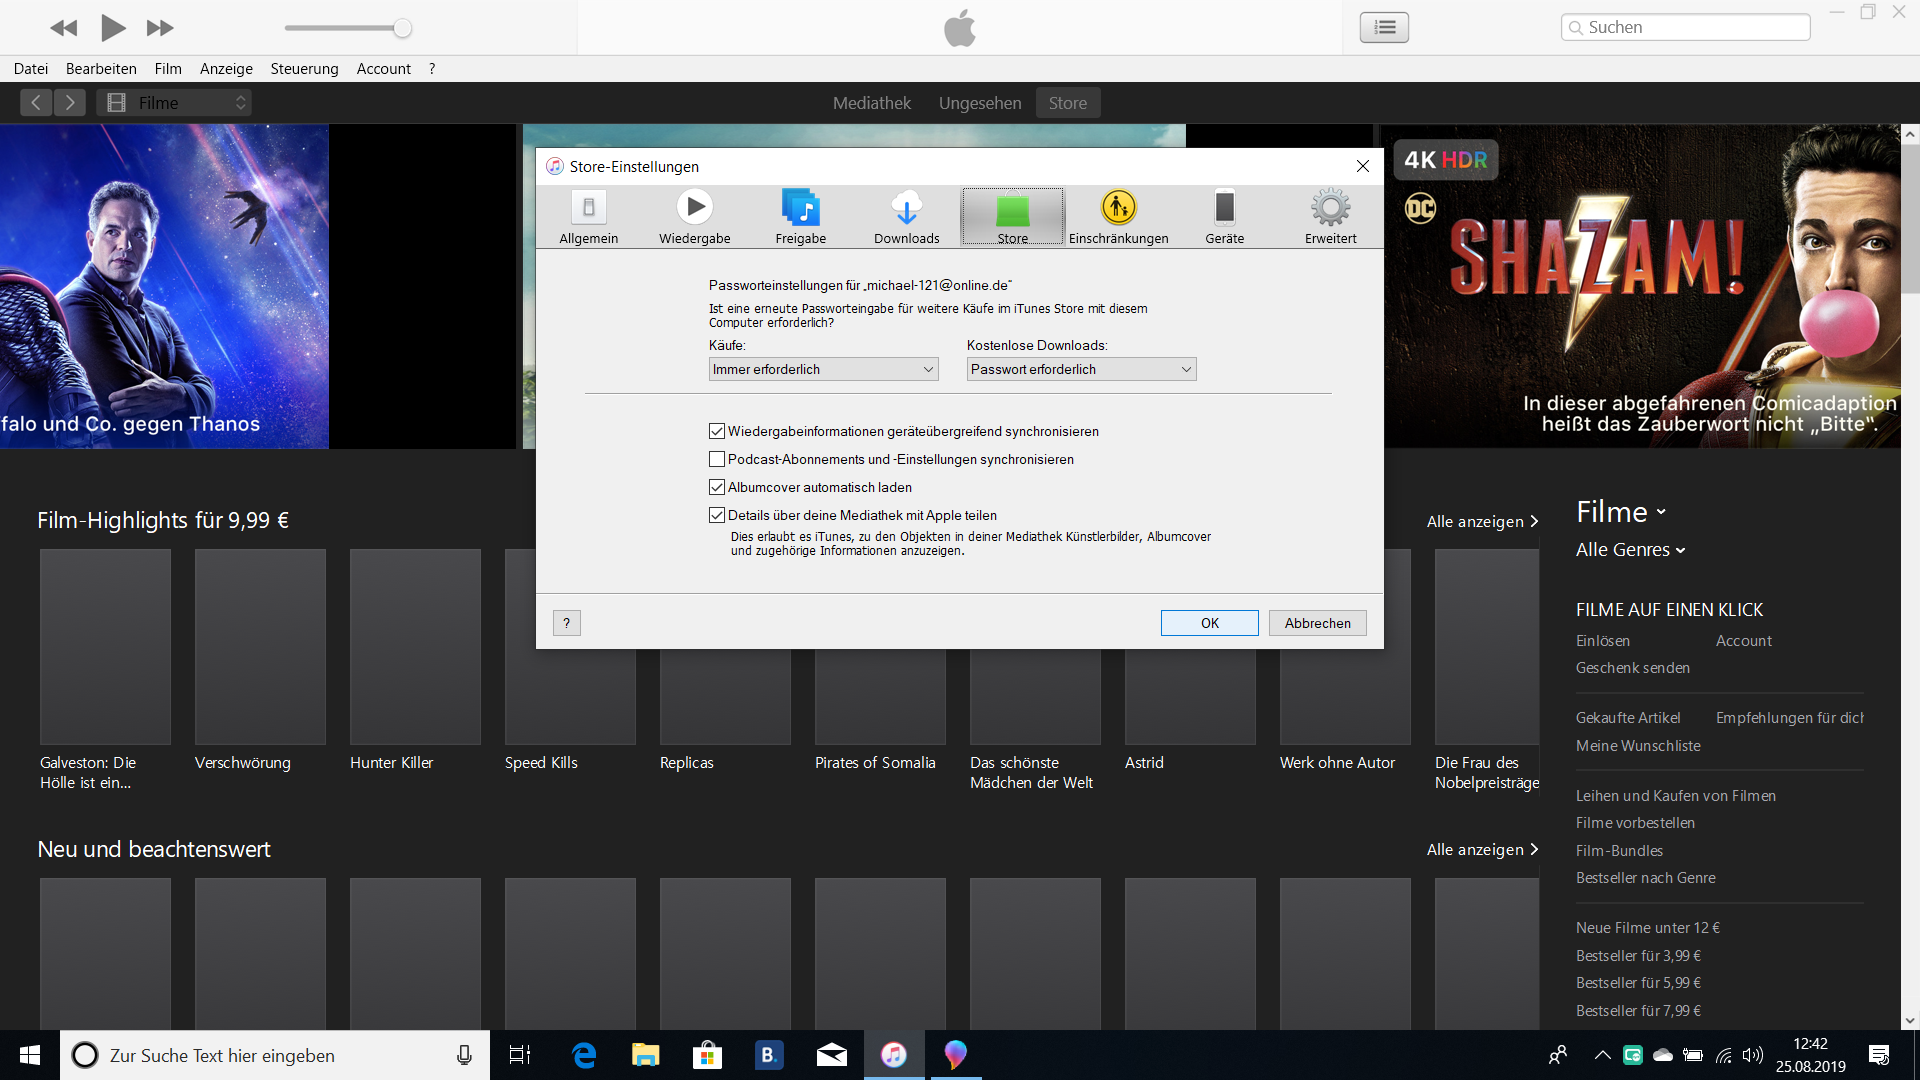The image size is (1920, 1080).
Task: Click the list view icon button
Action: [x=1384, y=27]
